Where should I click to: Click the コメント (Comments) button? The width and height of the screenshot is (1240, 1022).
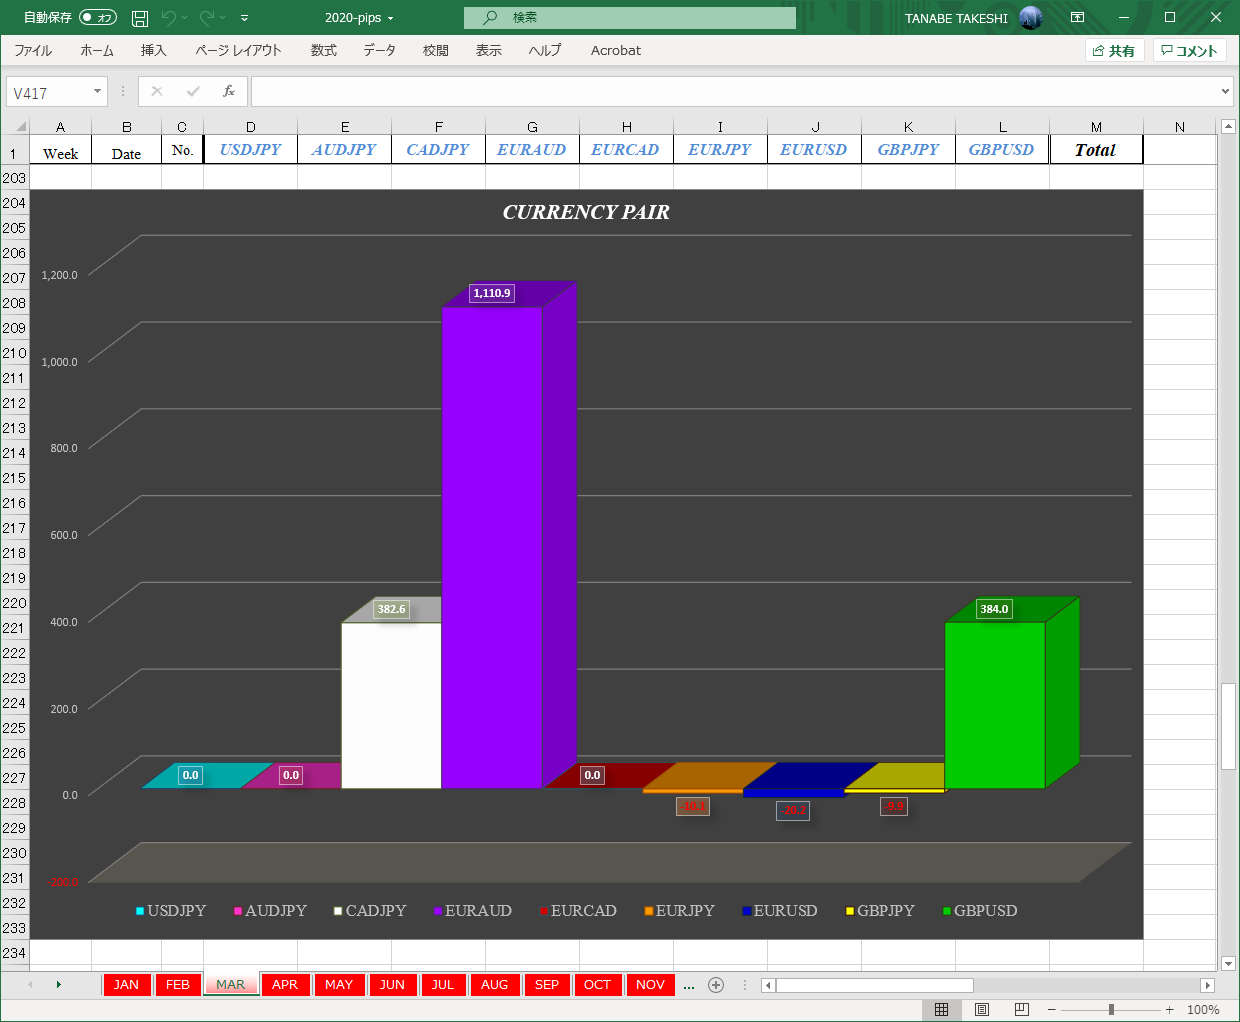click(1189, 50)
